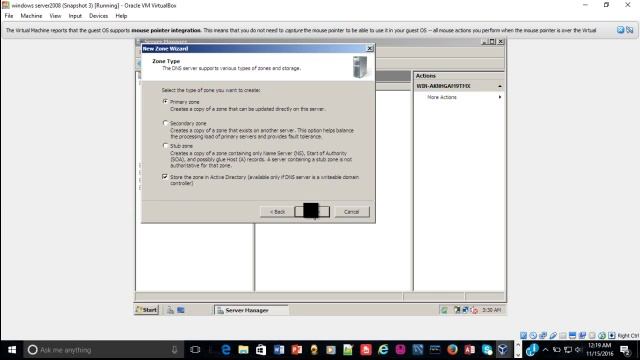640x360 pixels.
Task: Open the Windows Store taskbar icon
Action: [x=261, y=350]
